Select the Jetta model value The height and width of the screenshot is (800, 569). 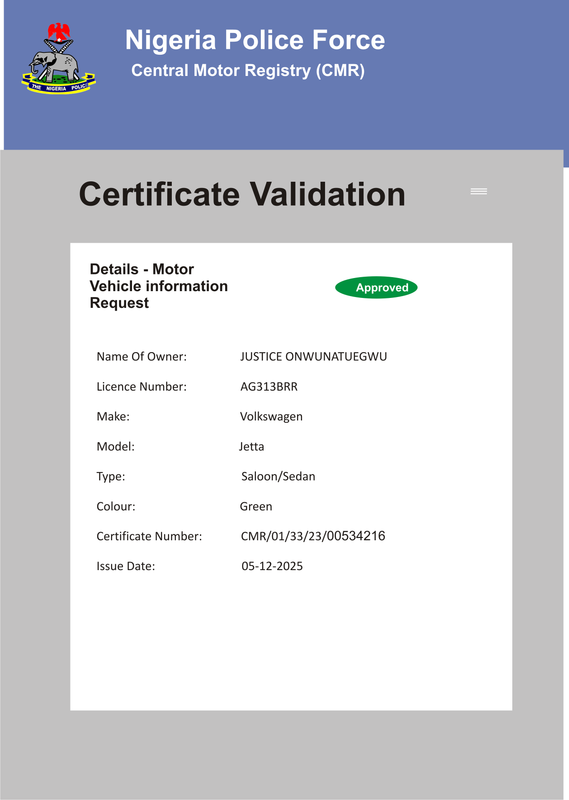point(252,446)
